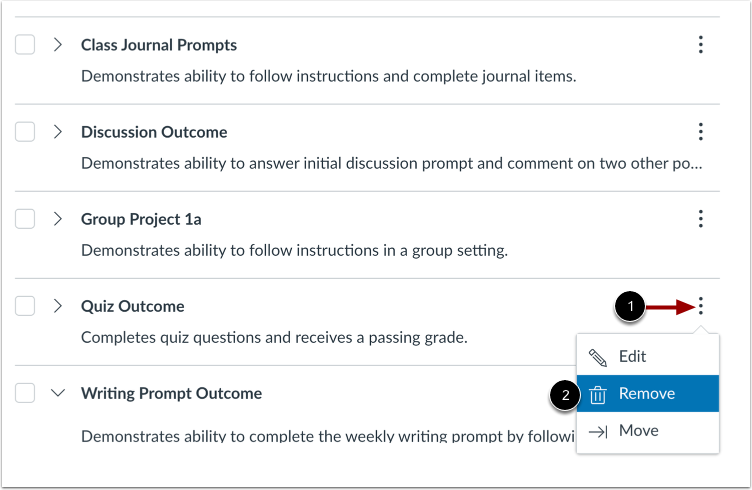
Task: Choose Remove from the context menu
Action: click(x=646, y=394)
